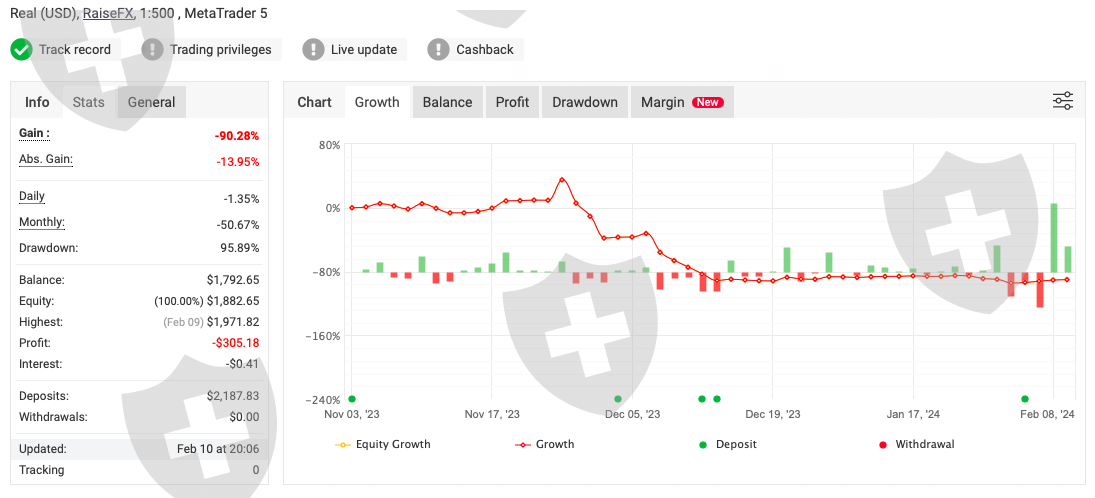Open chart settings sliders icon

(x=1062, y=101)
